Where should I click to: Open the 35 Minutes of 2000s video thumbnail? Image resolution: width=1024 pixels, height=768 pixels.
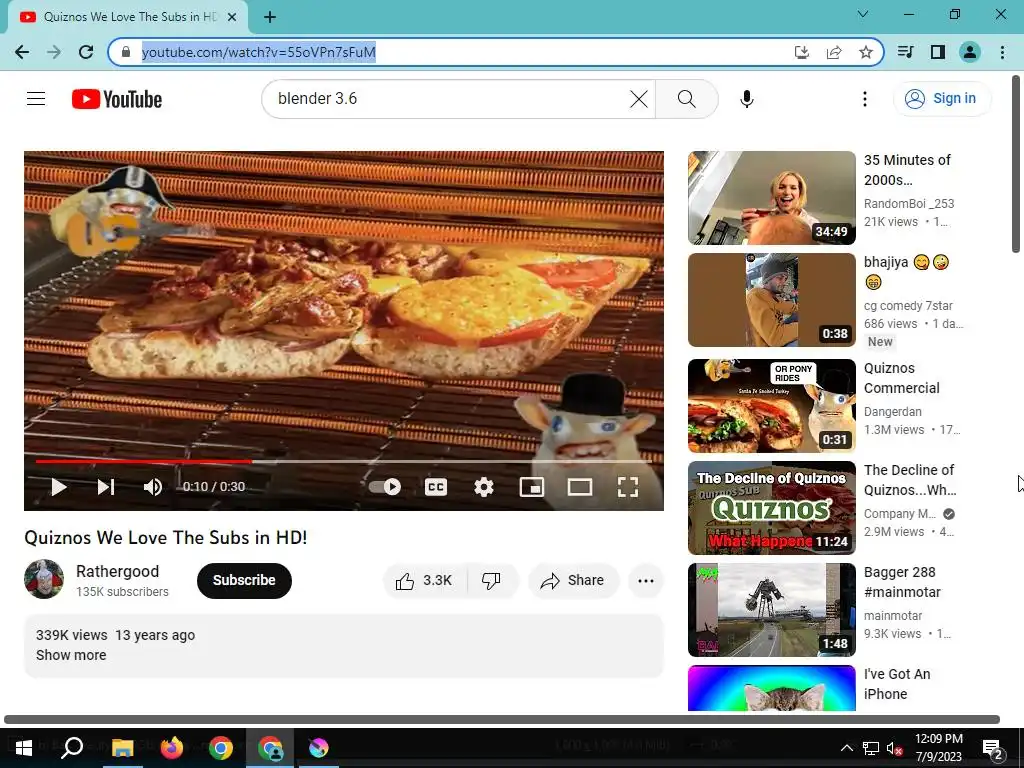coord(771,198)
